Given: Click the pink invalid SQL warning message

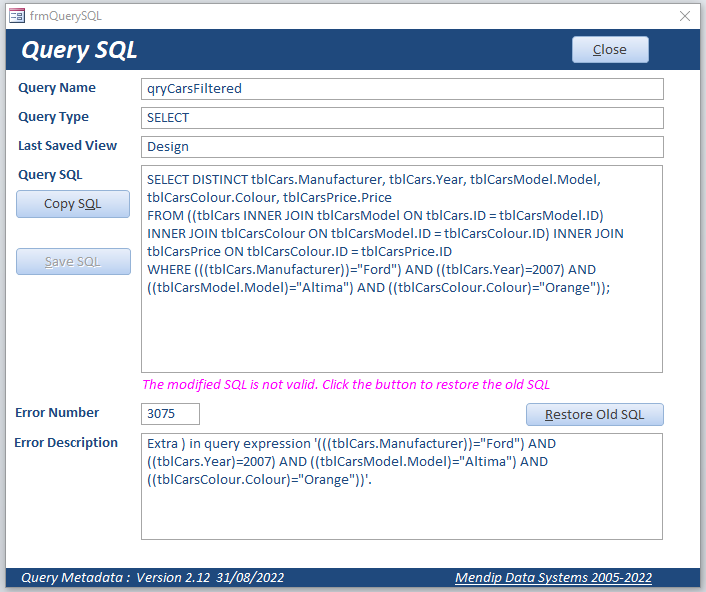Looking at the screenshot, I should tap(346, 384).
